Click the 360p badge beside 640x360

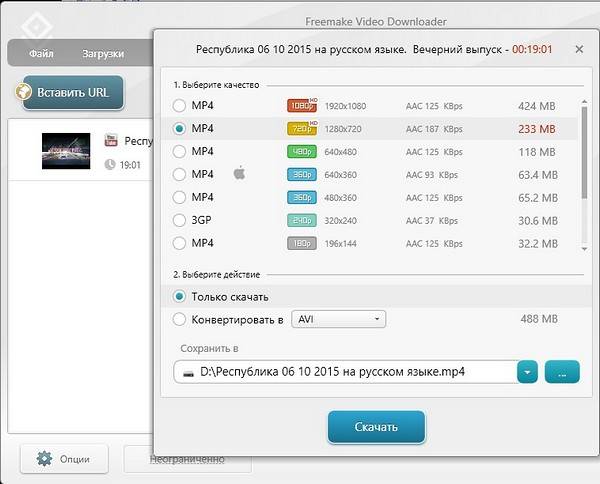(302, 174)
